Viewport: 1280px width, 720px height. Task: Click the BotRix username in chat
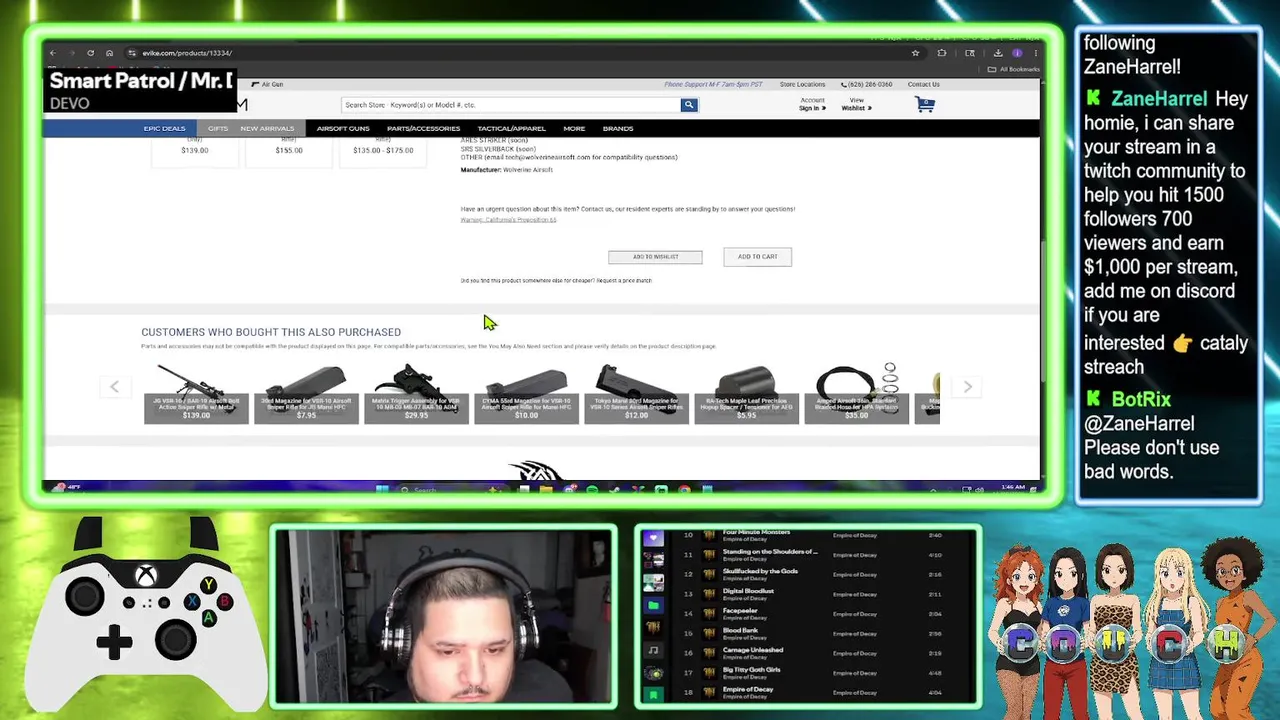pos(1140,399)
